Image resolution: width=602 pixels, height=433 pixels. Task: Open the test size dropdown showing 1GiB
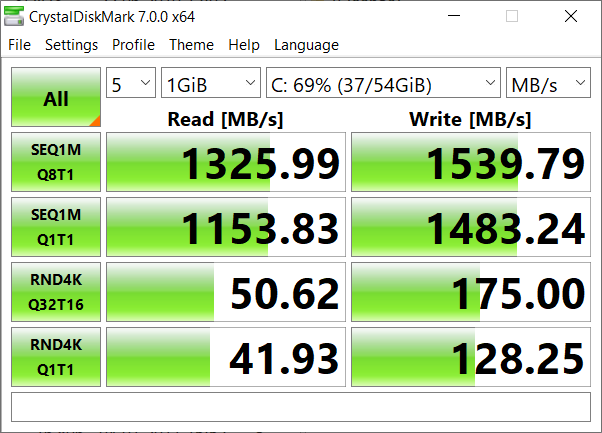[211, 83]
